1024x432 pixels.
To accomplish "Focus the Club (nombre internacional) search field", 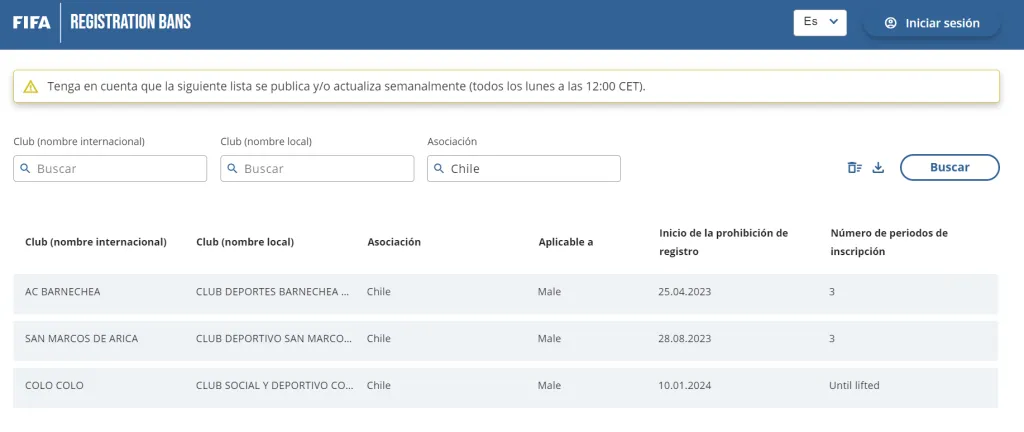I will point(110,168).
